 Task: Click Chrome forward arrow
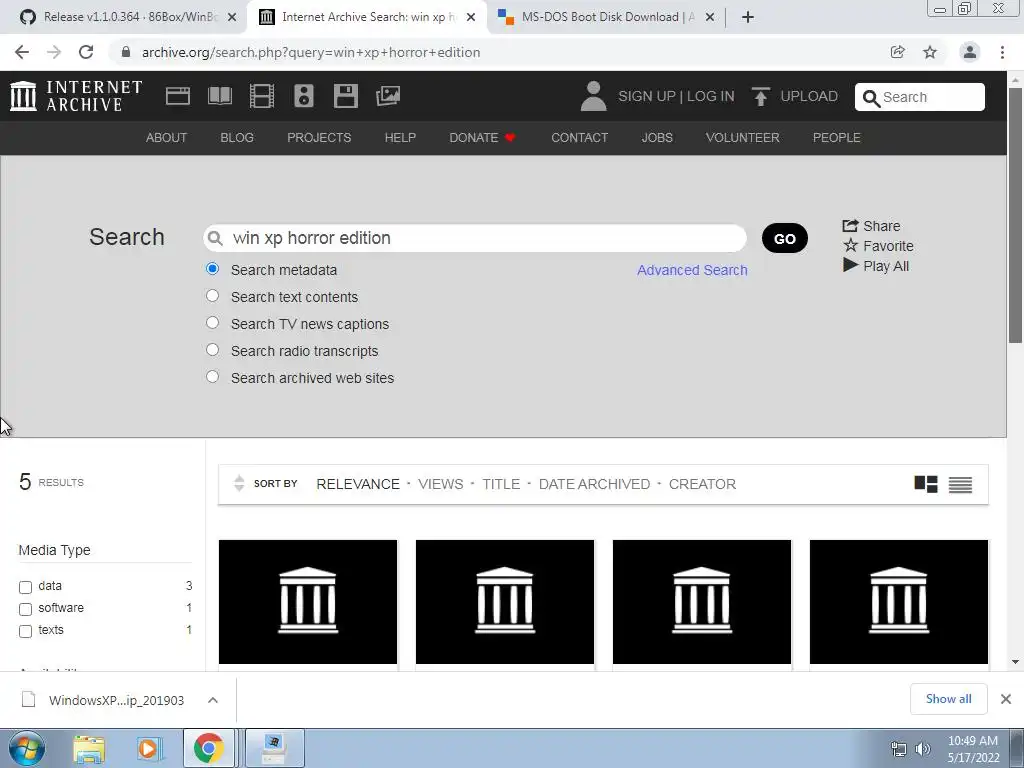pos(54,52)
